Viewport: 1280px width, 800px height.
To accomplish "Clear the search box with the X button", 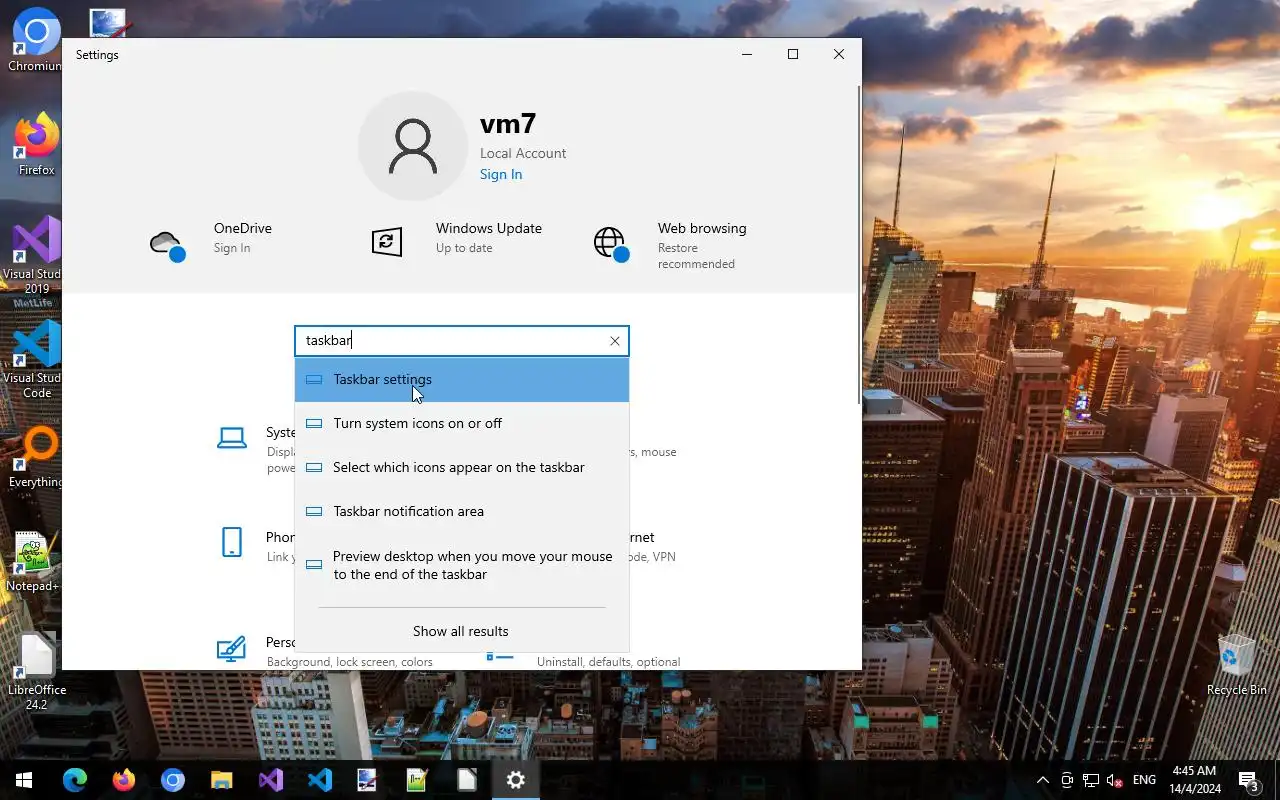I will [615, 341].
